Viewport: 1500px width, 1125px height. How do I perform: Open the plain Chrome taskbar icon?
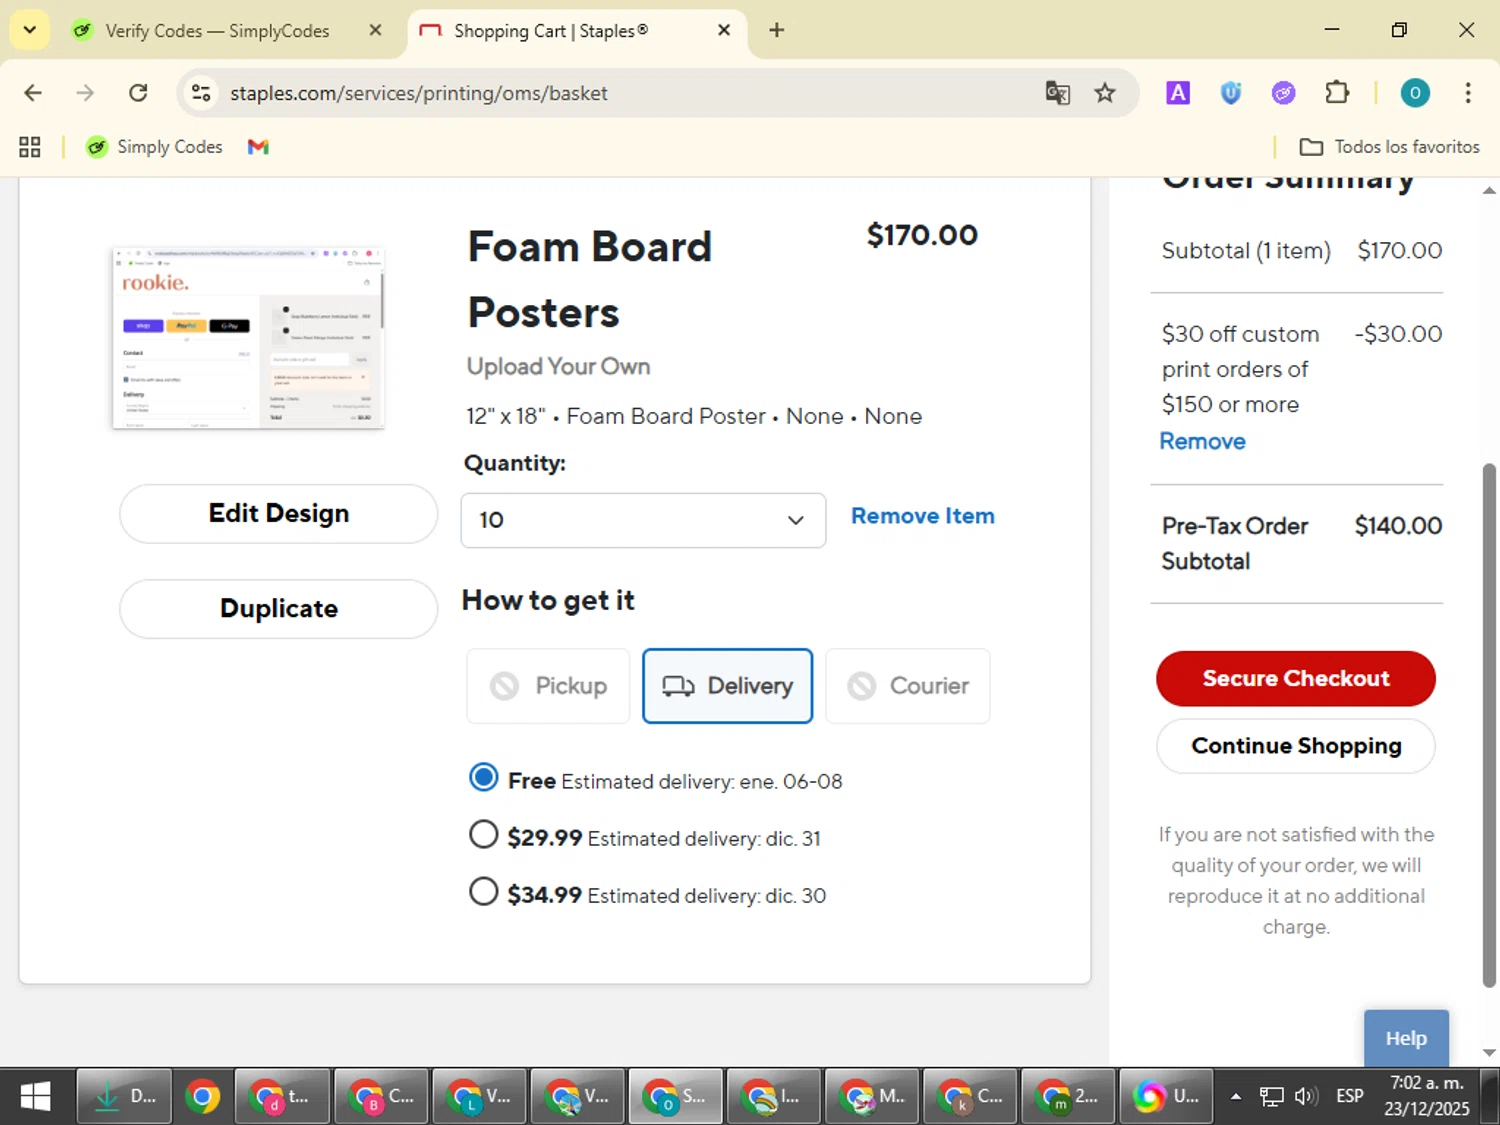pos(202,1097)
